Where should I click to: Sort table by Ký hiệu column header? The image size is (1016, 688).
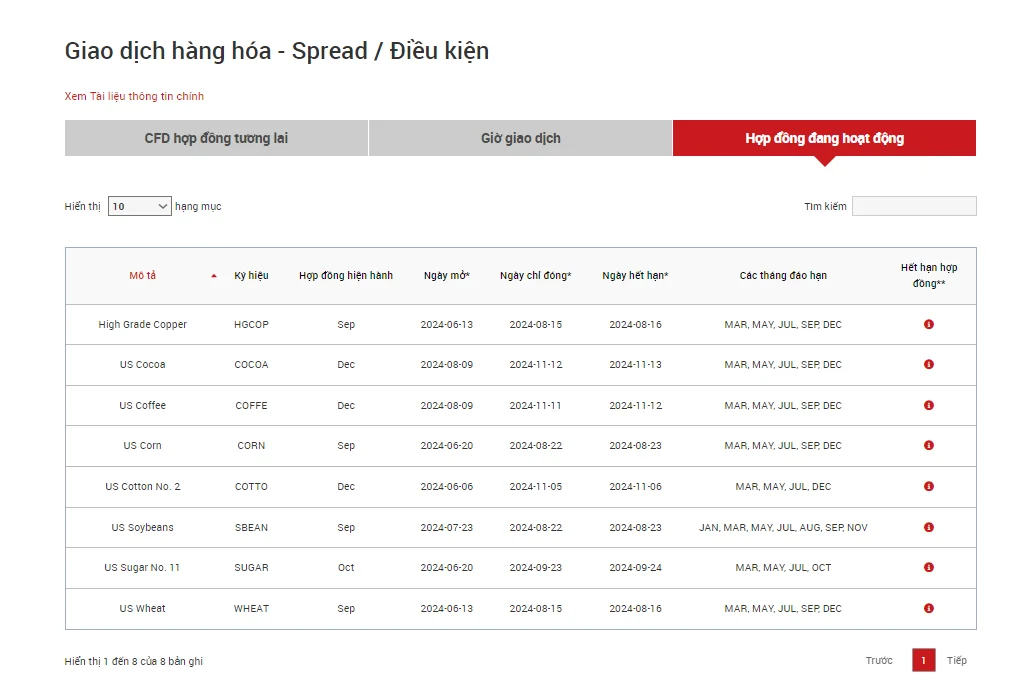coord(251,275)
